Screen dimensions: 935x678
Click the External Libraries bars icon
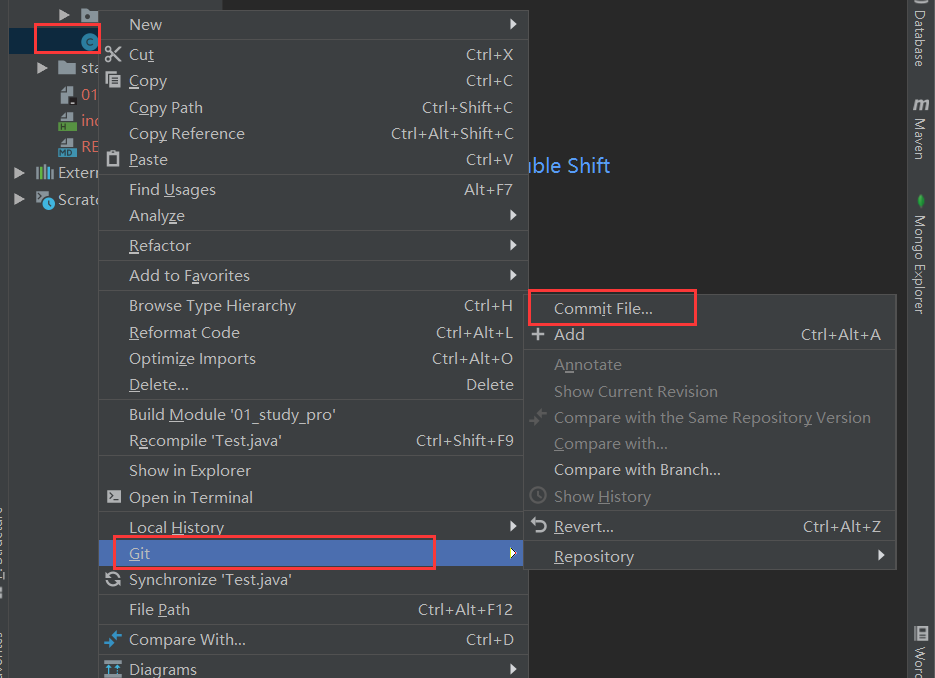point(45,172)
